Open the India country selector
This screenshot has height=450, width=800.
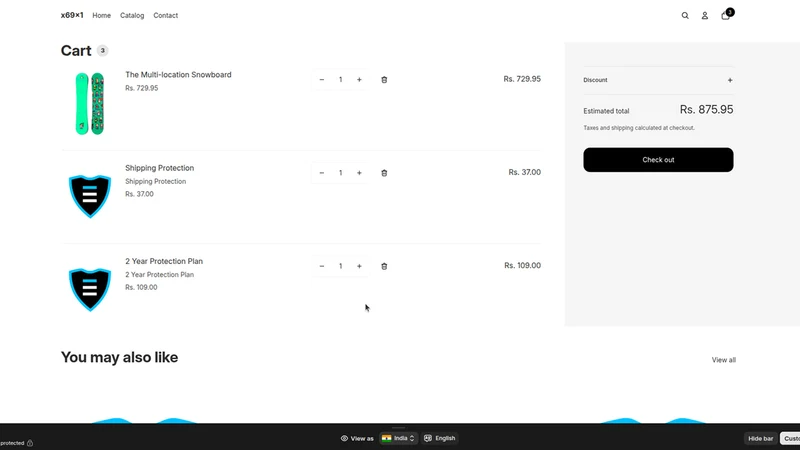tap(398, 438)
